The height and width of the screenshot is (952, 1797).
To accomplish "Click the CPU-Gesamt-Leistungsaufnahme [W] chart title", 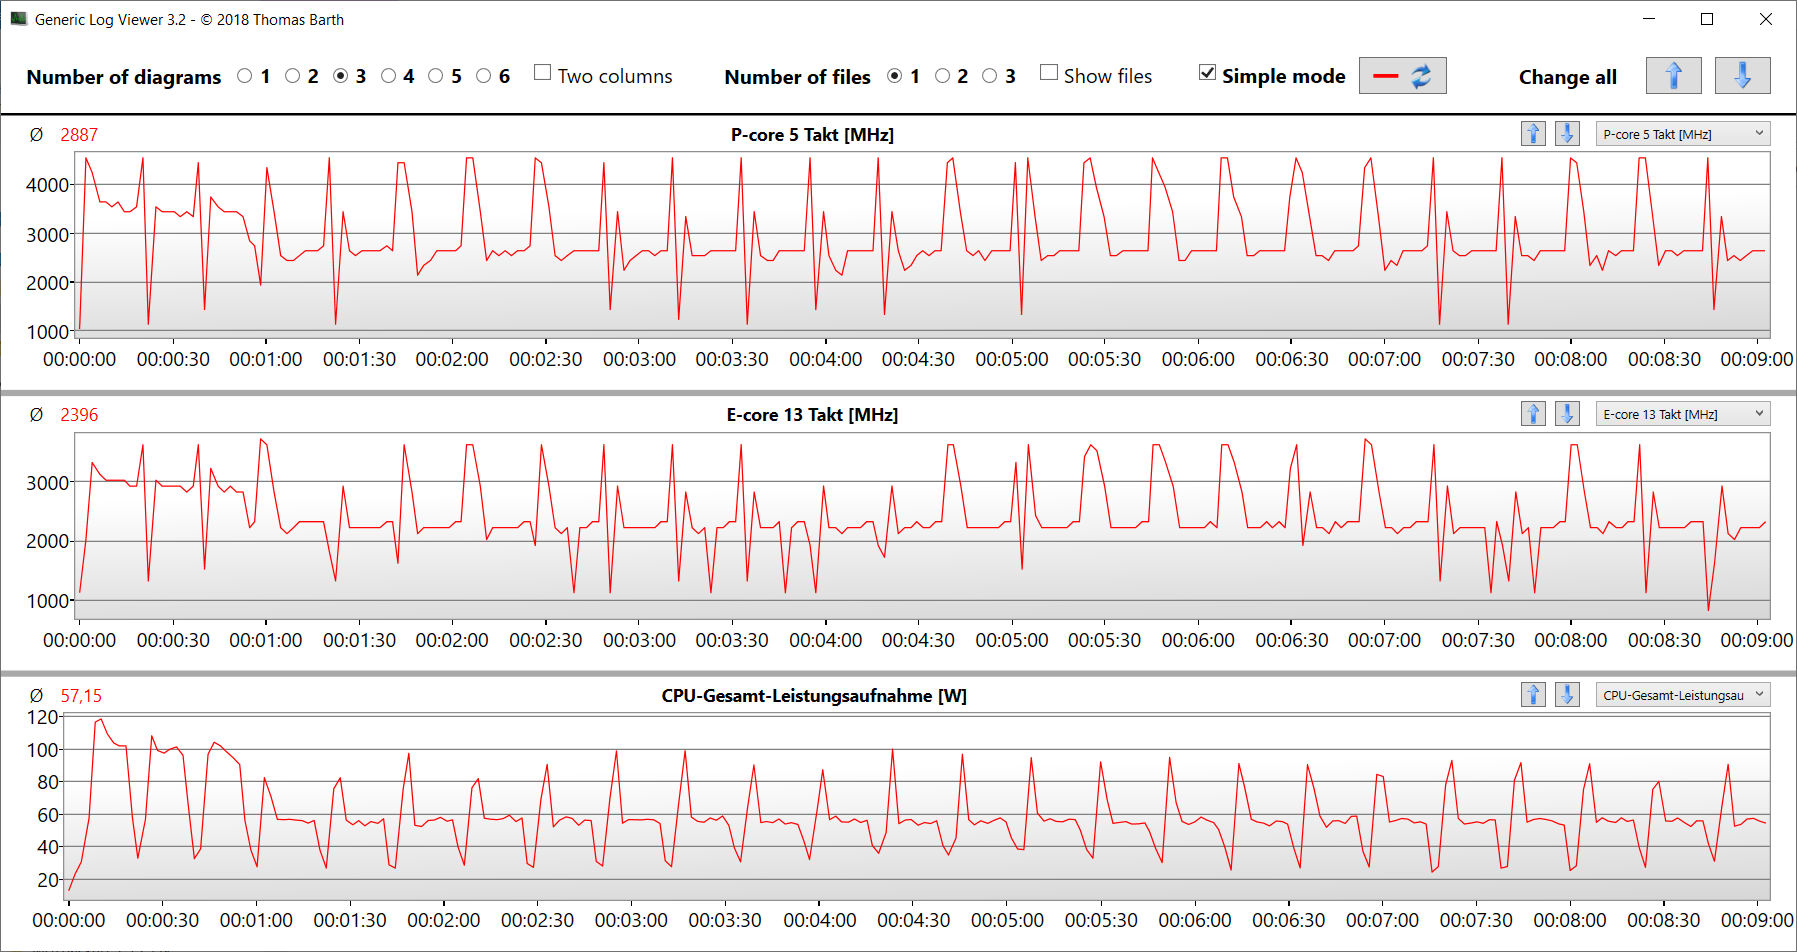I will (x=814, y=696).
